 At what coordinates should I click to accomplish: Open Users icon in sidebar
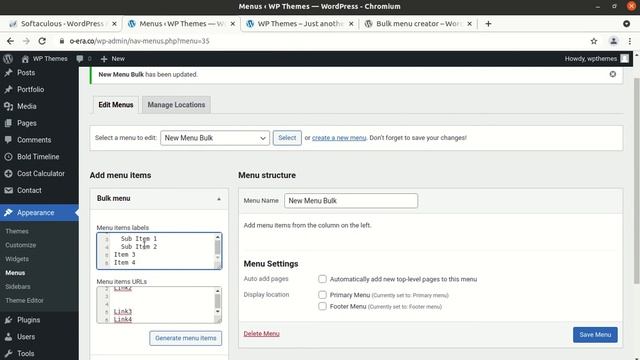click(8, 337)
